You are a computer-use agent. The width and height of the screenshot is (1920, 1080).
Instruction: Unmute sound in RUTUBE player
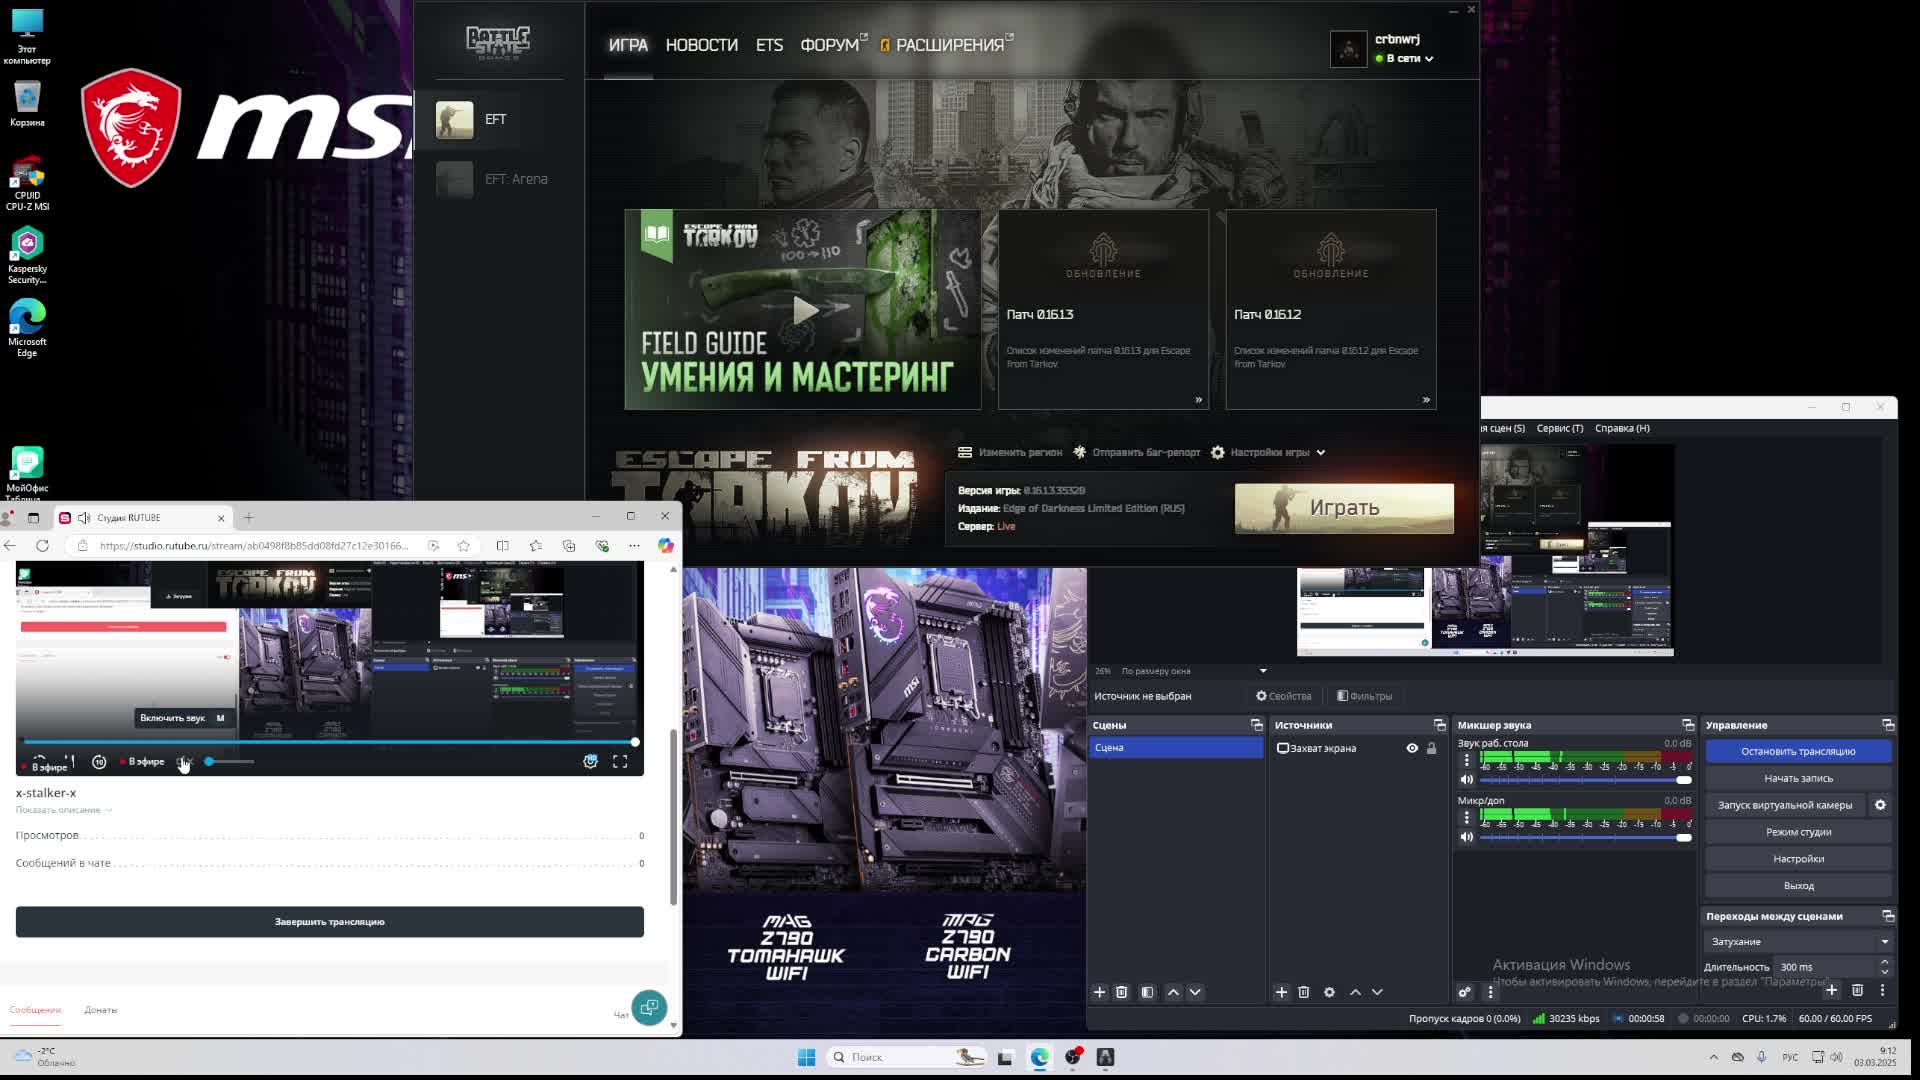[x=184, y=762]
